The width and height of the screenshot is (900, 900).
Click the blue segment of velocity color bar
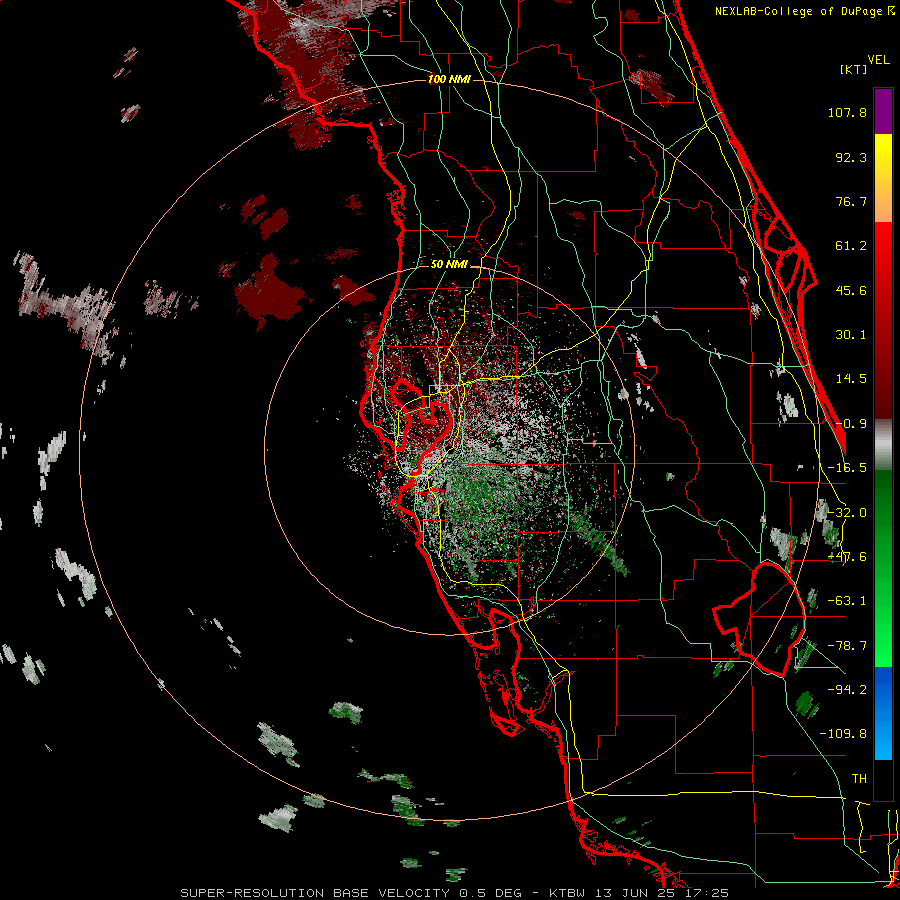click(883, 713)
